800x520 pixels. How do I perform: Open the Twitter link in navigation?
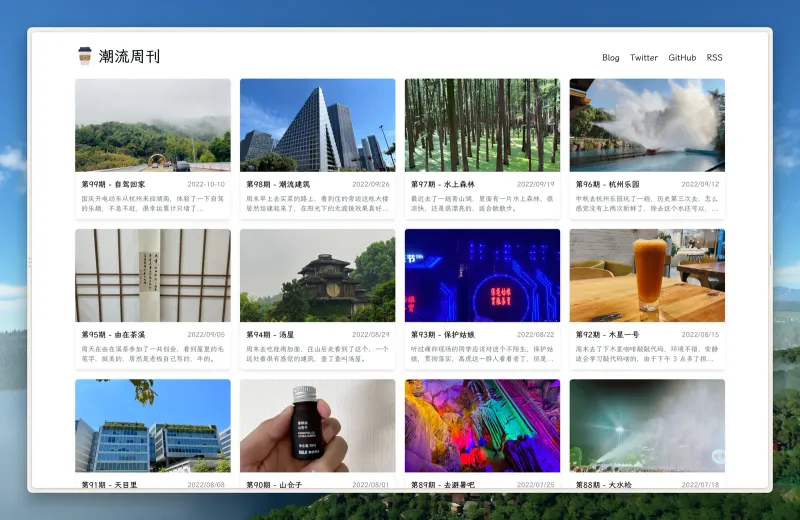point(644,58)
